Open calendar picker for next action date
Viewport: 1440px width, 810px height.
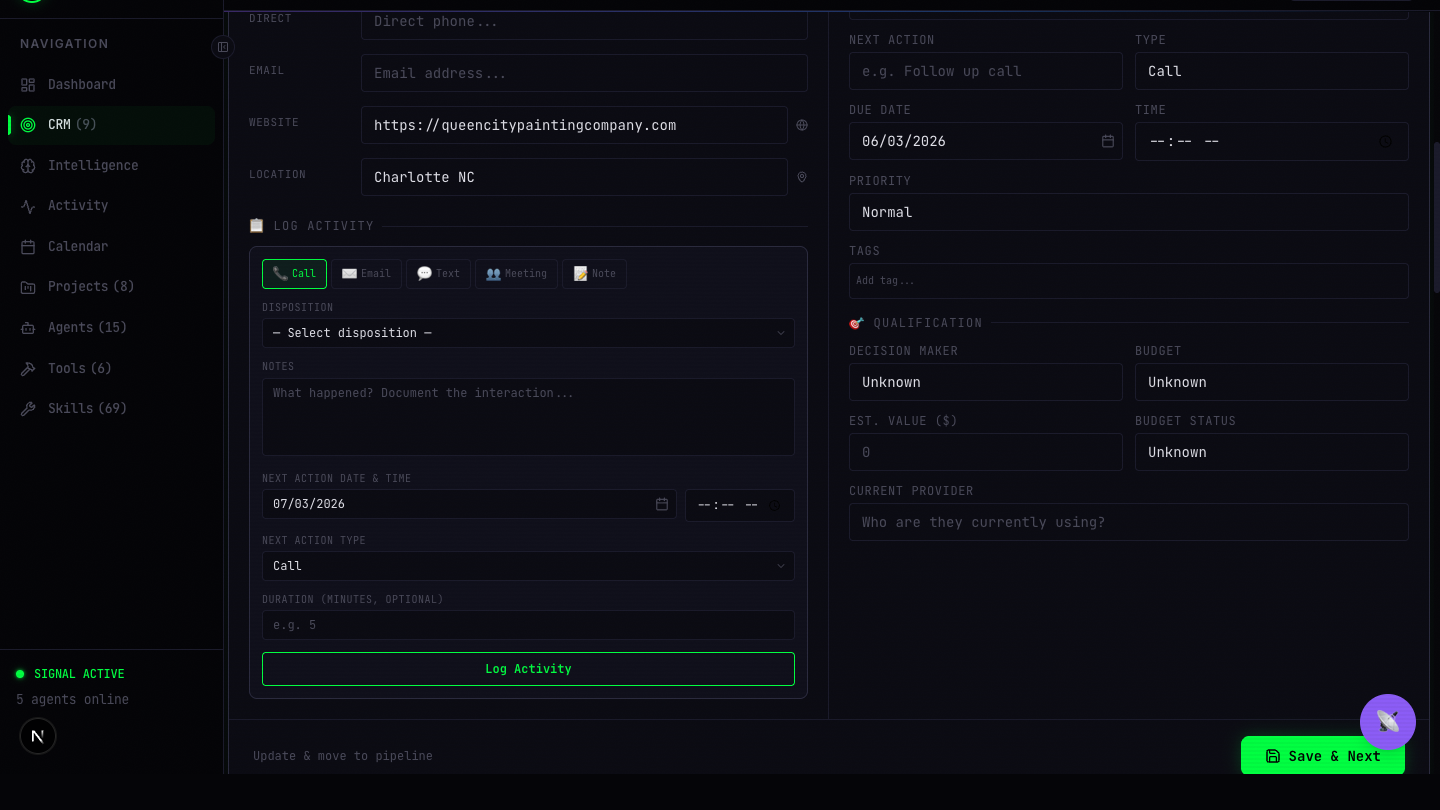662,505
